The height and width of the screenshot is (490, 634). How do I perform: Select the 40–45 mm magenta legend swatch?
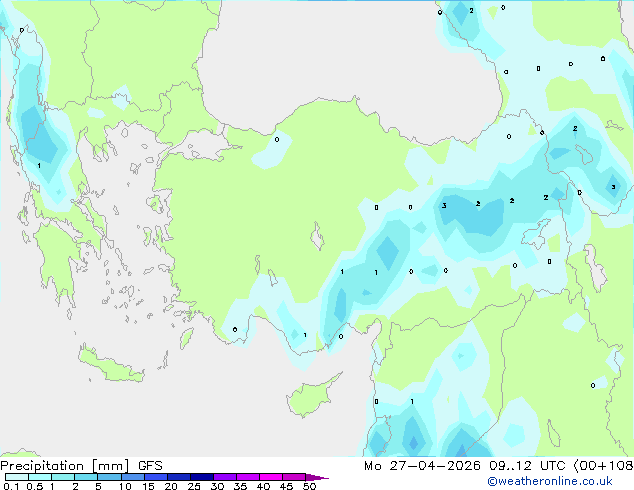271,477
